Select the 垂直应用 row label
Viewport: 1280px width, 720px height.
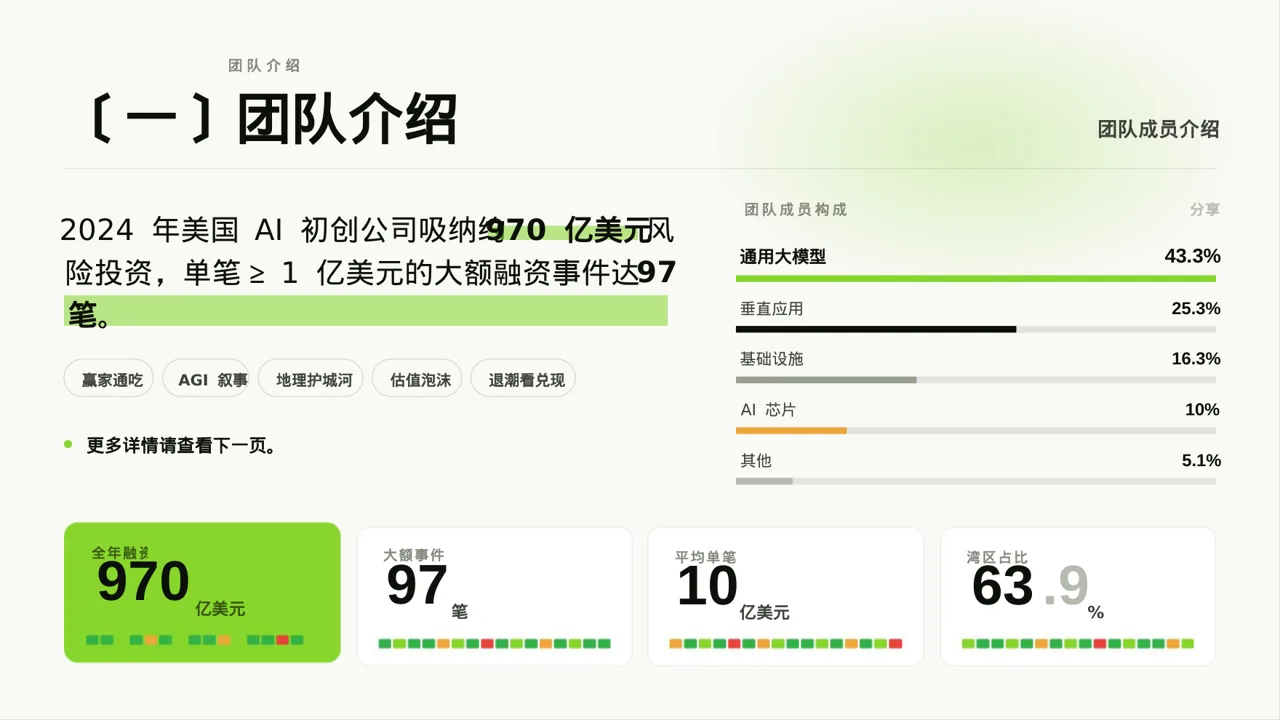(x=772, y=309)
